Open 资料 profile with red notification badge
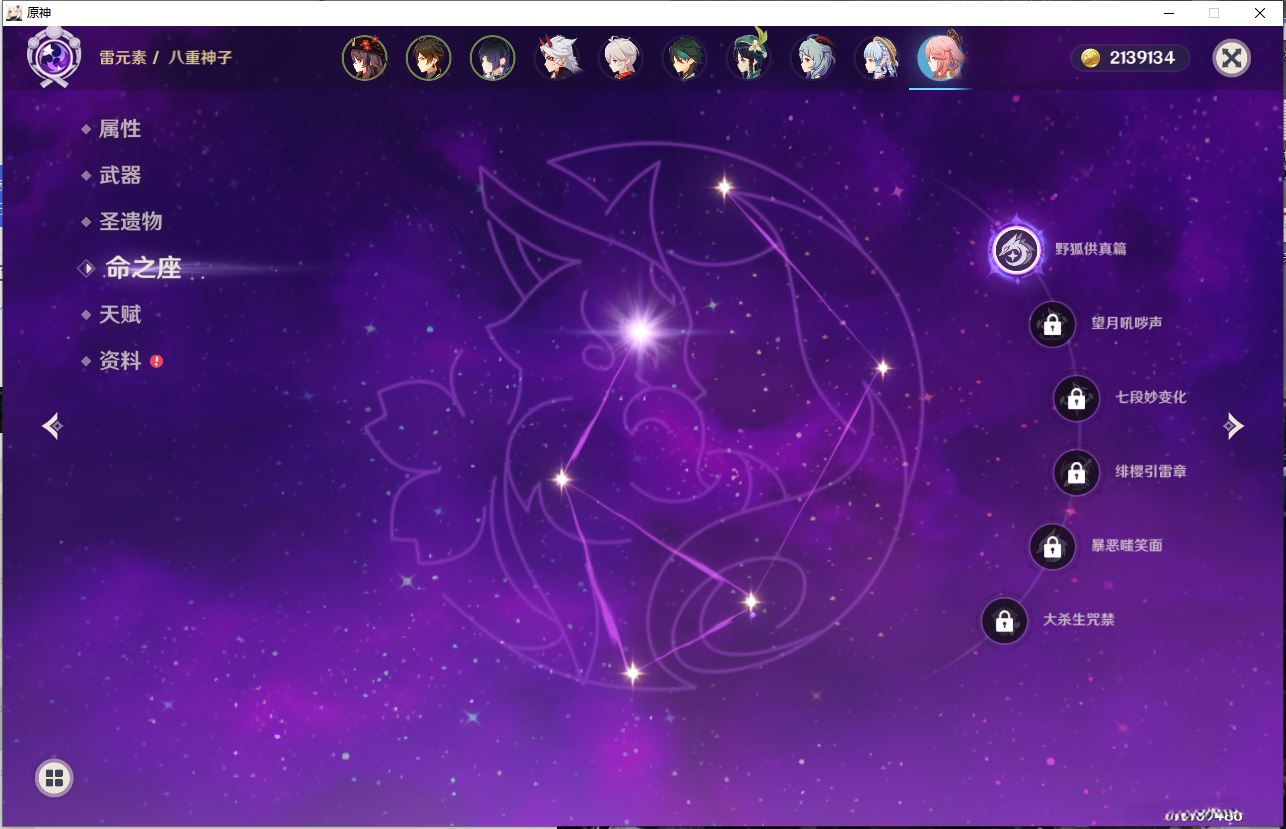Screen dimensions: 1286x829 (x=121, y=361)
